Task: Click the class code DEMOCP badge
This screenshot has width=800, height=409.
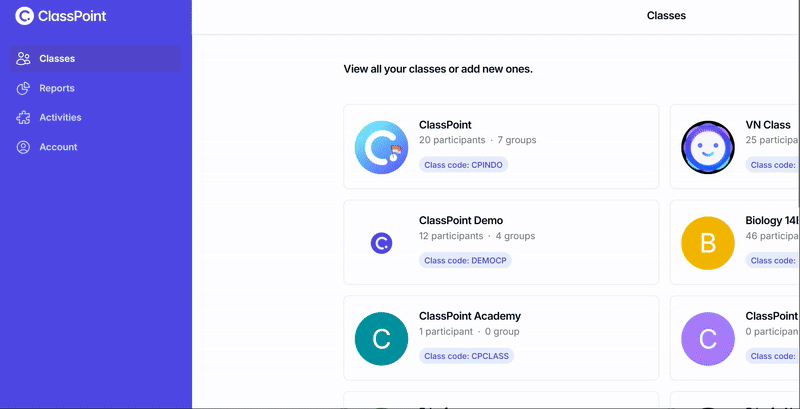Action: click(466, 260)
